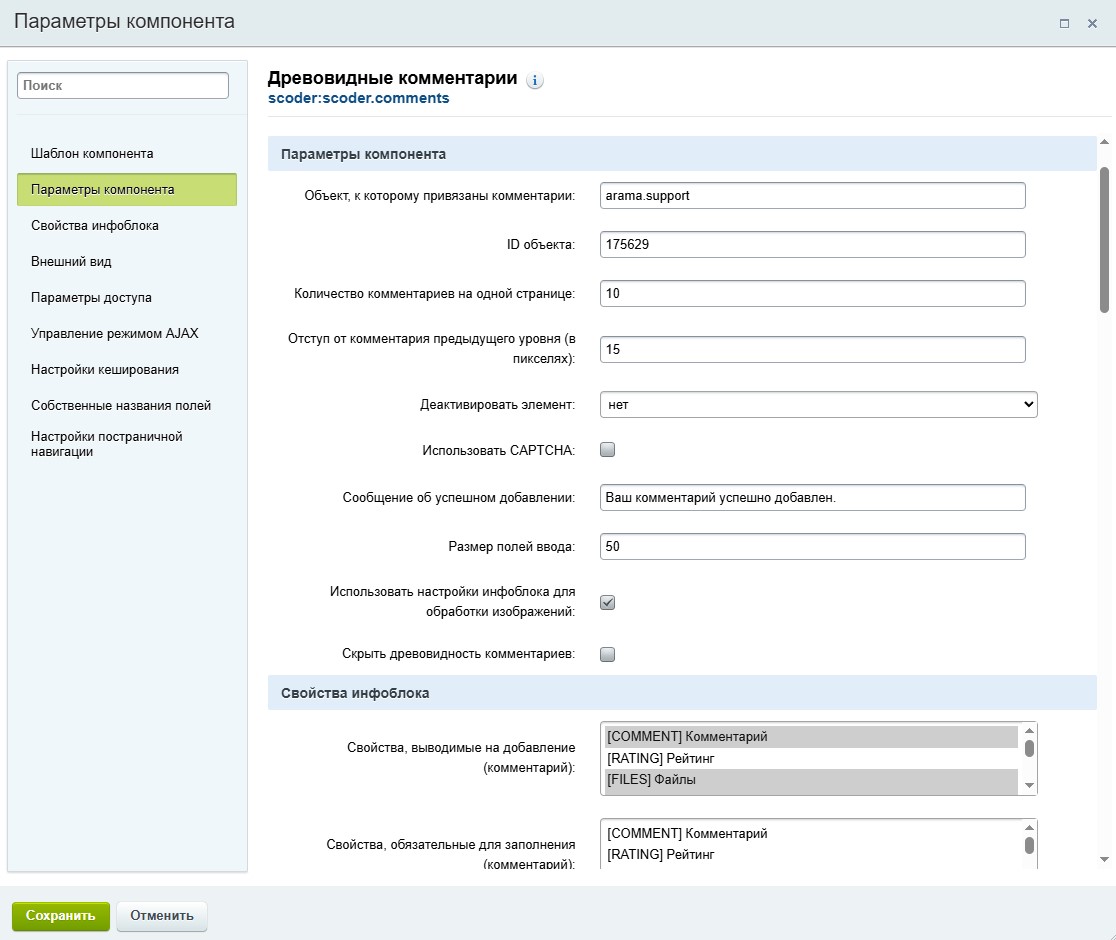Click the Сохранить button

(61, 915)
